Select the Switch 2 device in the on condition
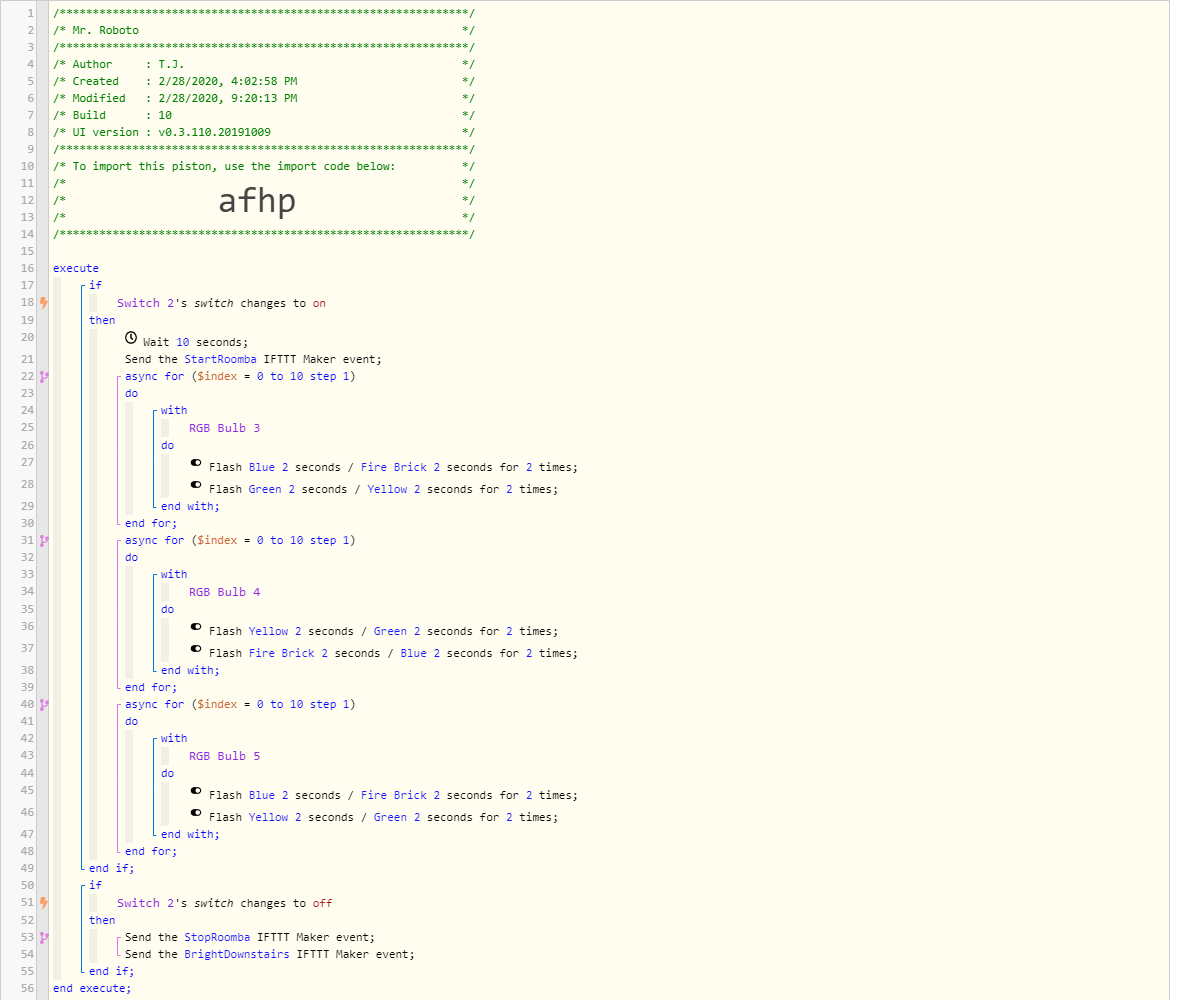The width and height of the screenshot is (1178, 1000). click(x=146, y=304)
